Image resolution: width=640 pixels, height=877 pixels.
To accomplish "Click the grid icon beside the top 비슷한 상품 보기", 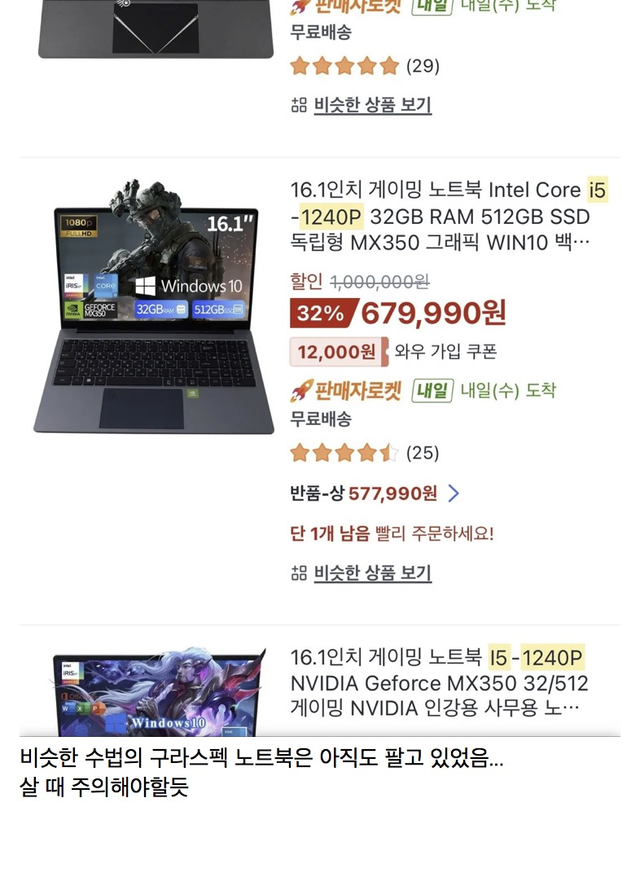I will tap(299, 105).
